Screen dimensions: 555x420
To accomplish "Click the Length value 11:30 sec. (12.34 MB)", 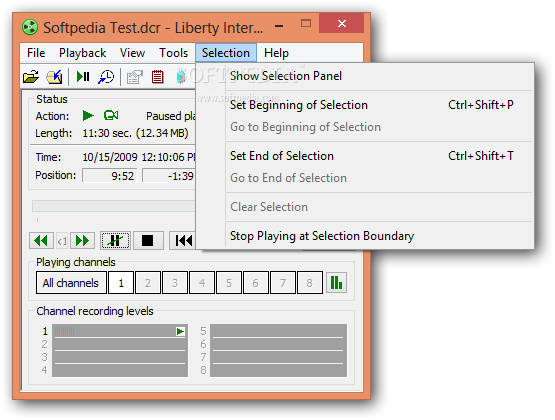I will click(x=136, y=133).
